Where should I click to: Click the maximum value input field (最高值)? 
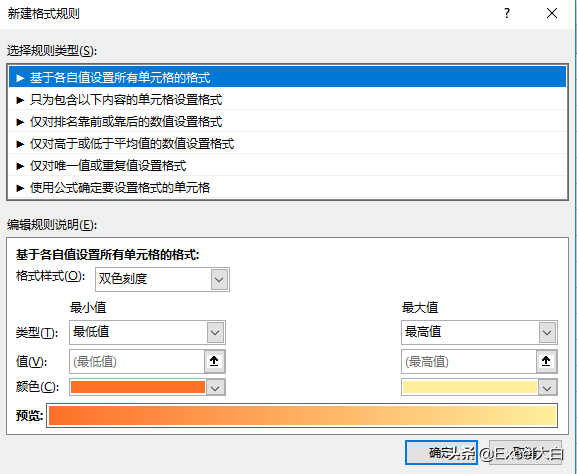pyautogui.click(x=469, y=362)
